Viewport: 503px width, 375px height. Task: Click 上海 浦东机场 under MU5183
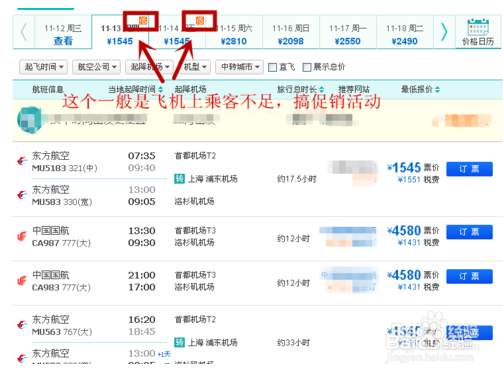click(213, 179)
